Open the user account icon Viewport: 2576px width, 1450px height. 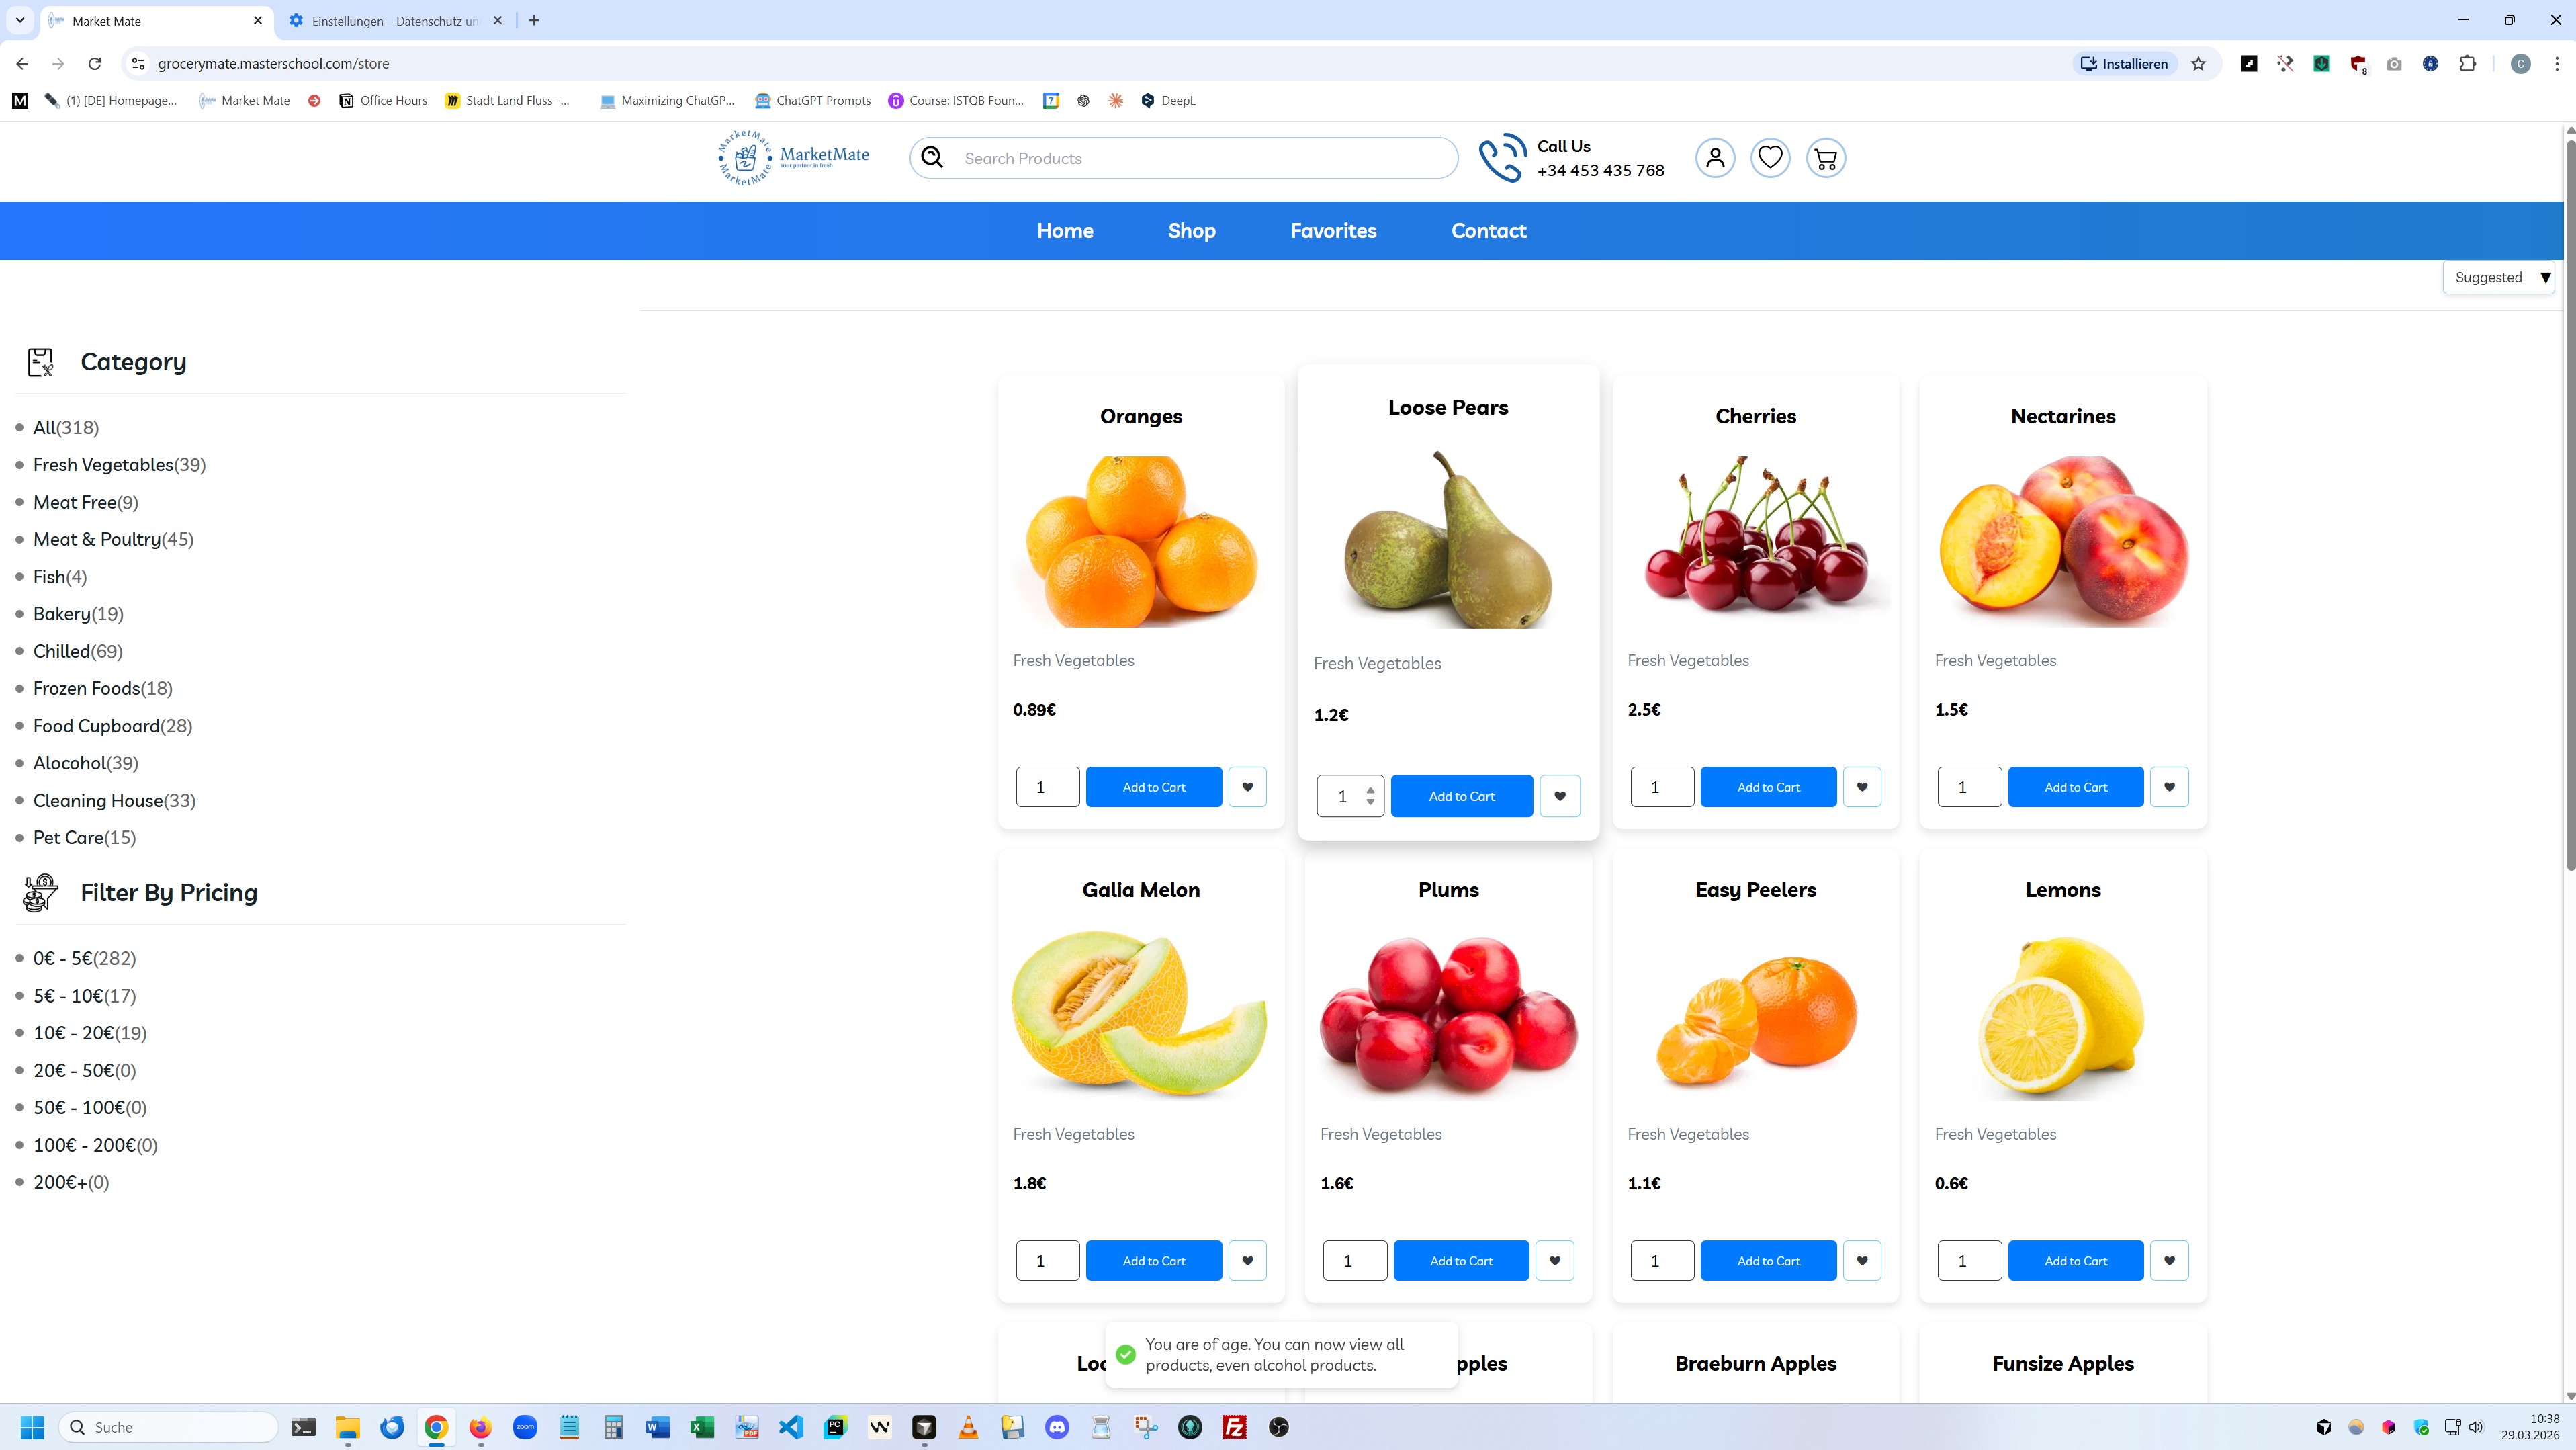tap(1714, 158)
